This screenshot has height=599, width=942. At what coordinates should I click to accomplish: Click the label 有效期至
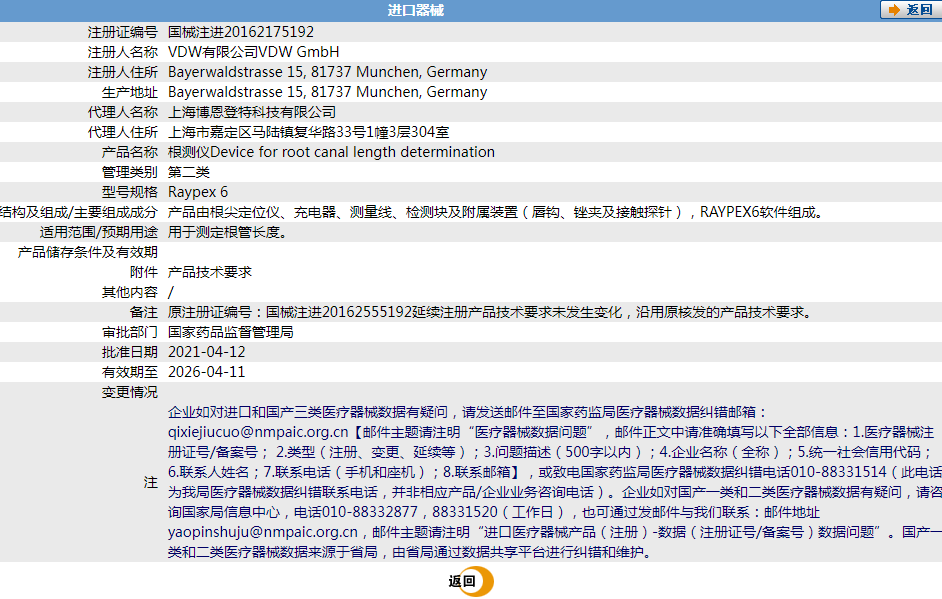click(x=130, y=372)
